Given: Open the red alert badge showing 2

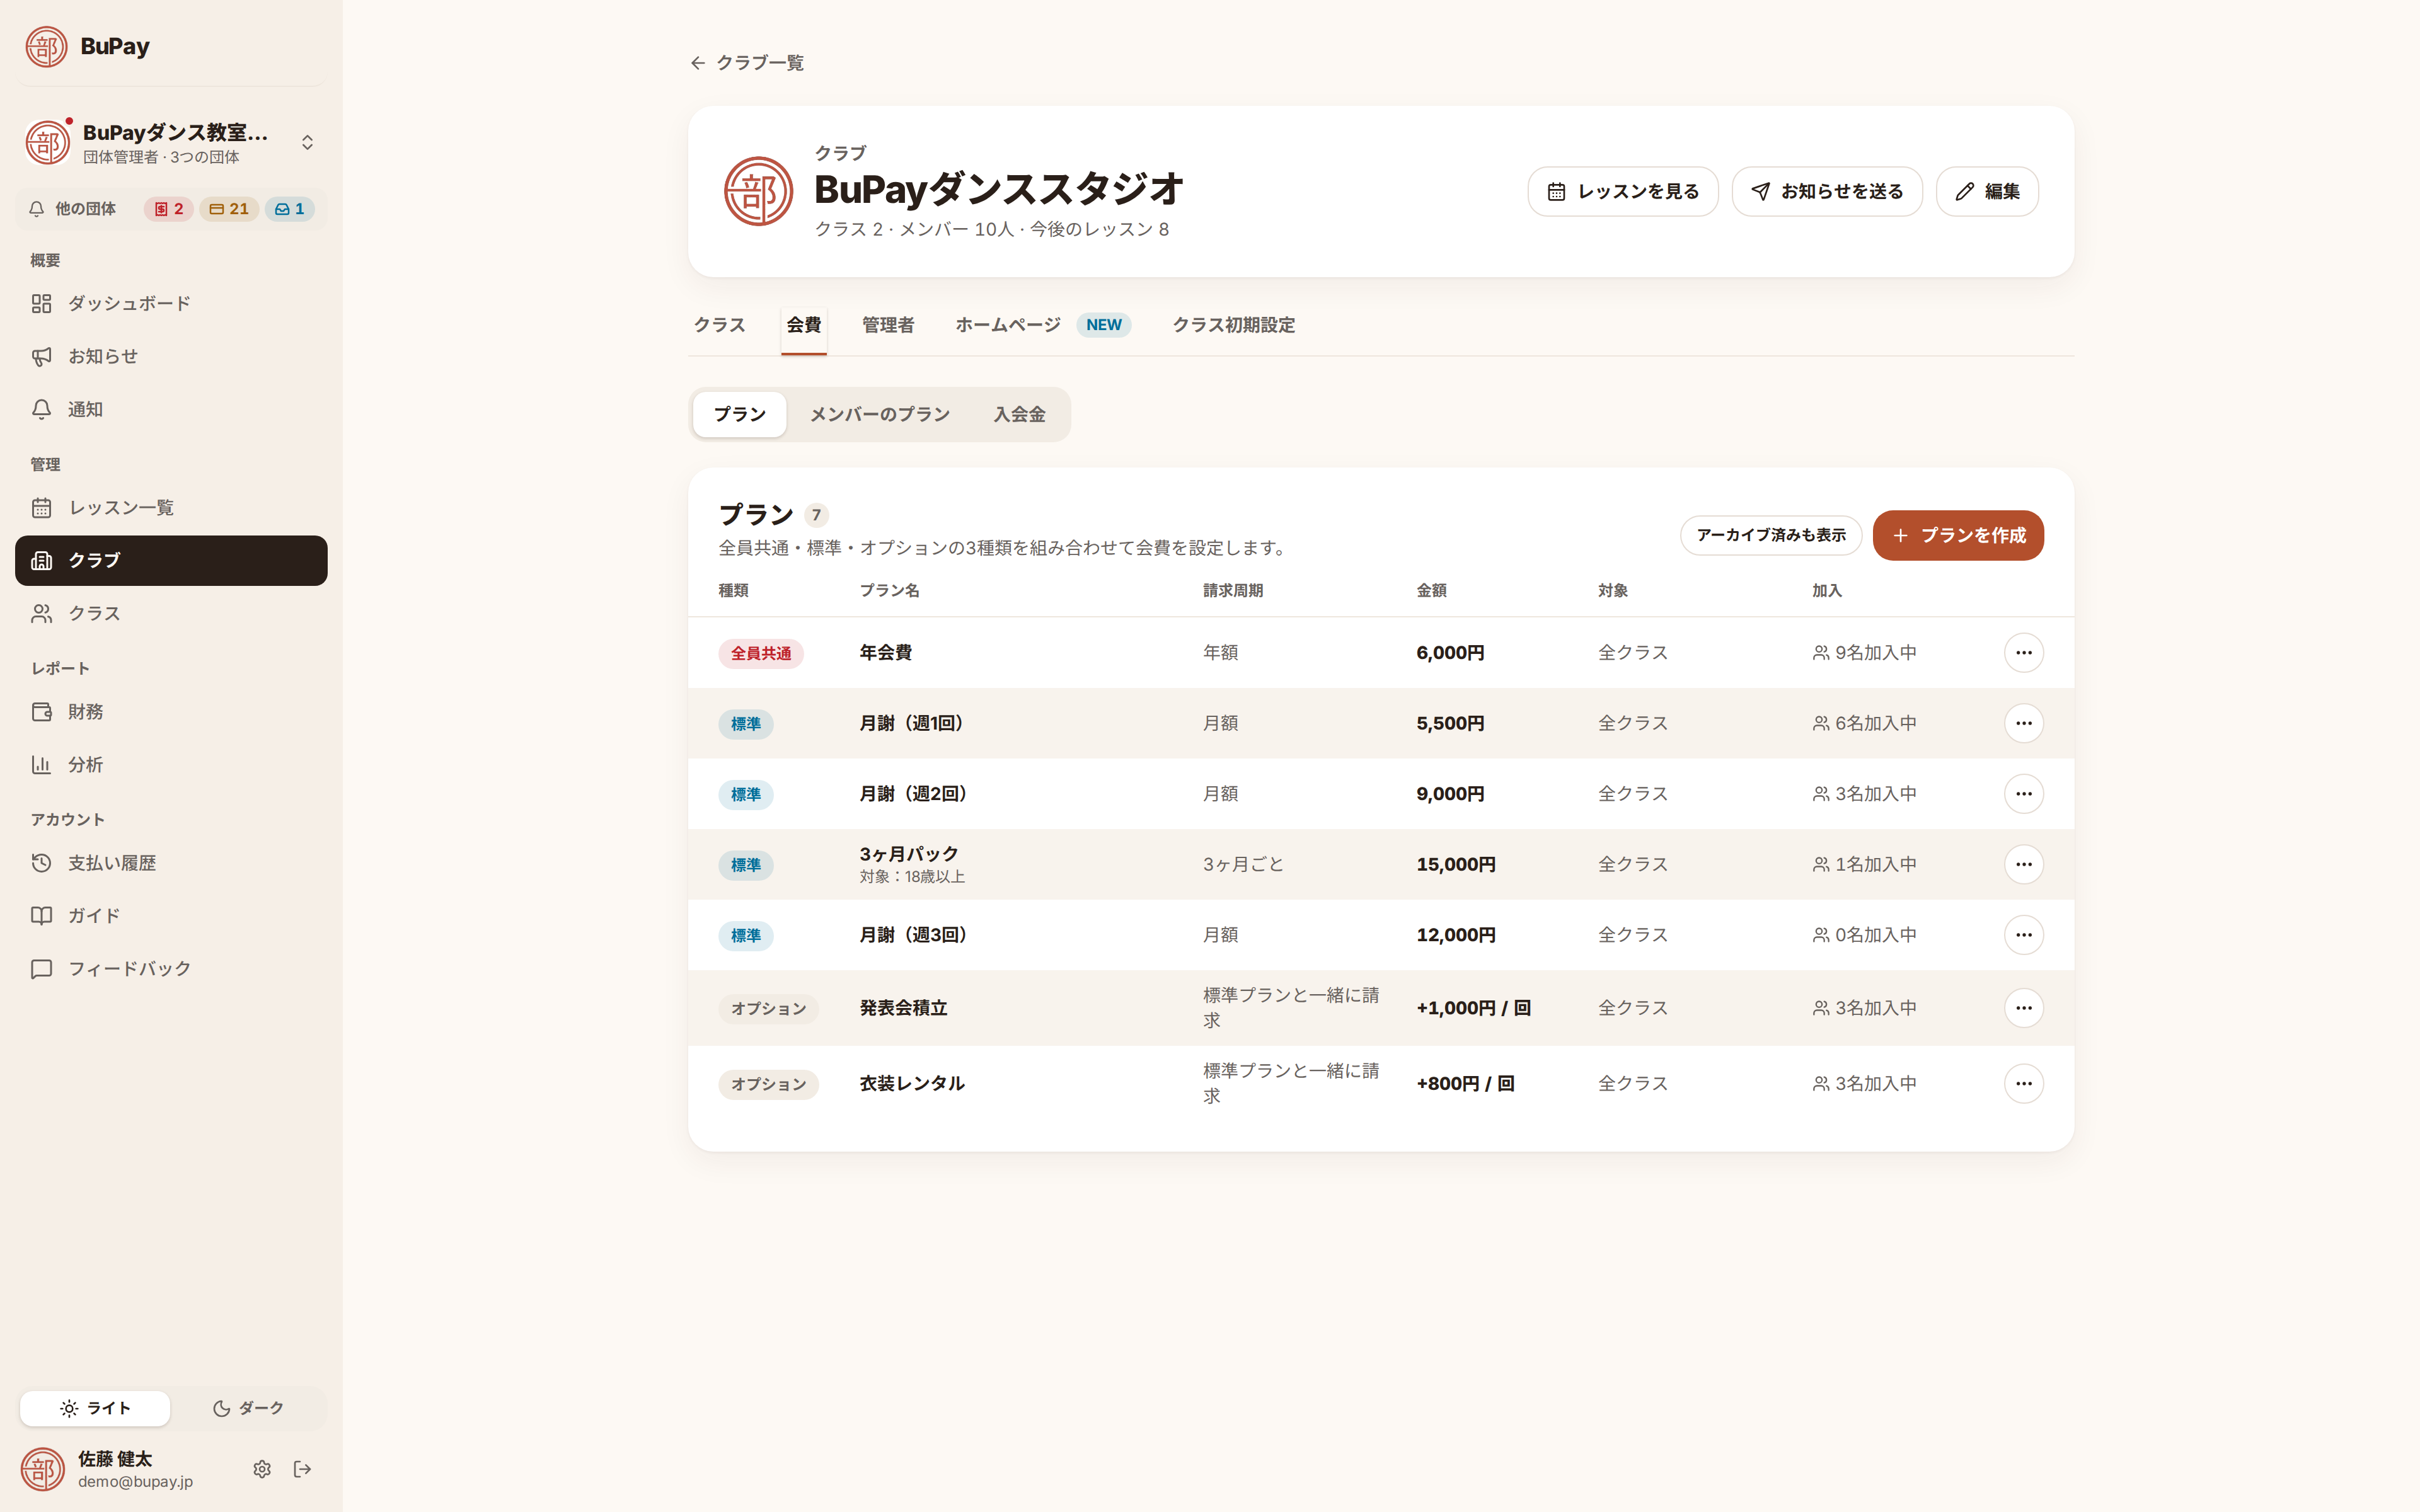Looking at the screenshot, I should [x=168, y=209].
